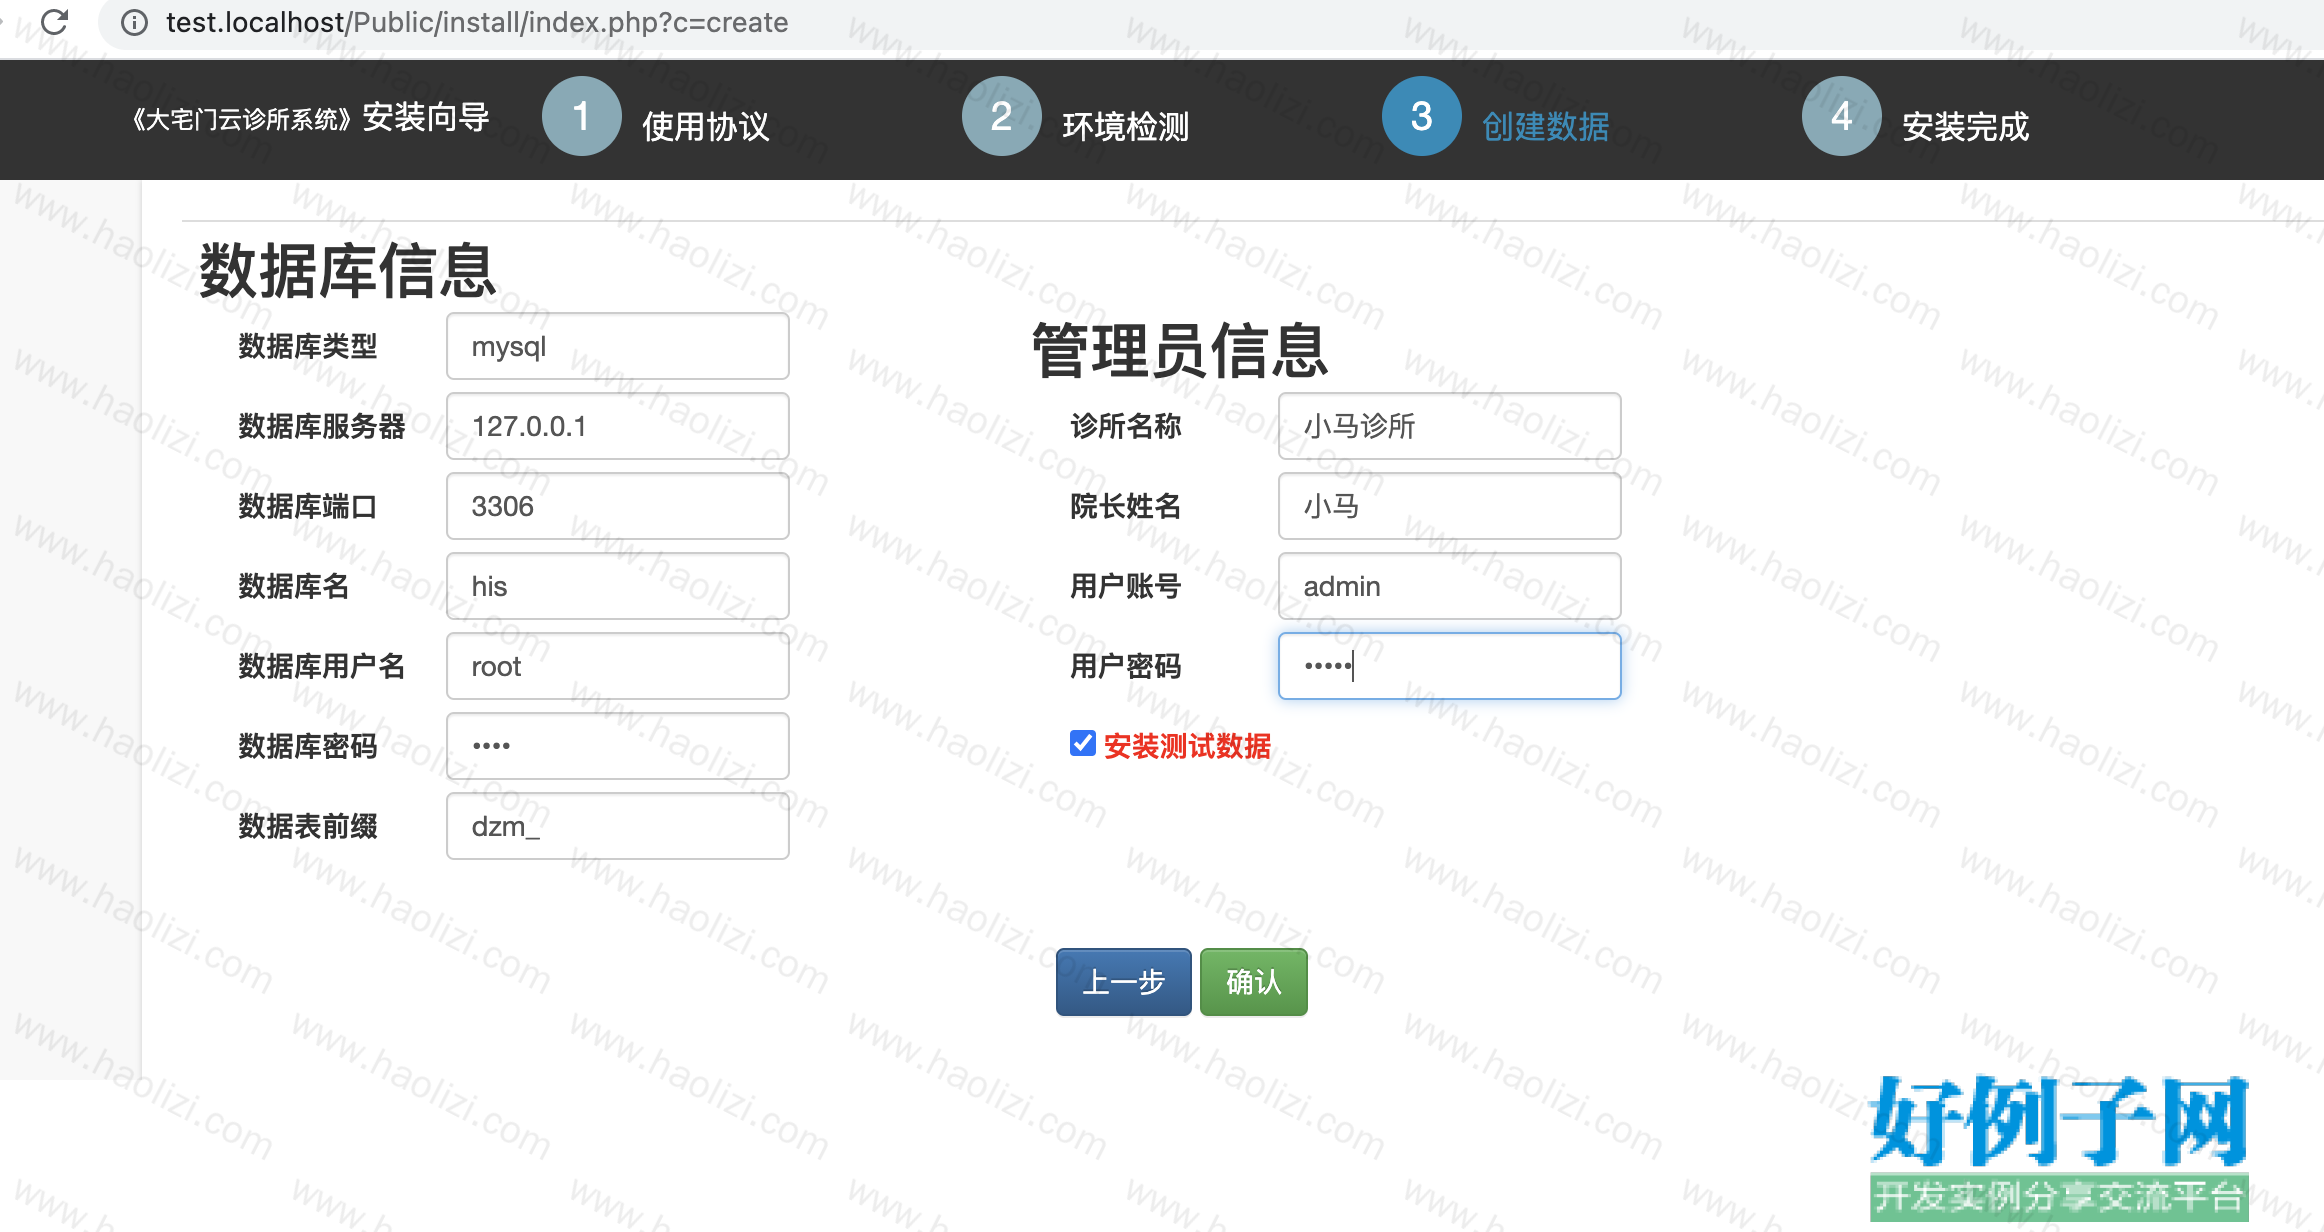Focus the 数据库端口 field with 3306

tap(618, 506)
